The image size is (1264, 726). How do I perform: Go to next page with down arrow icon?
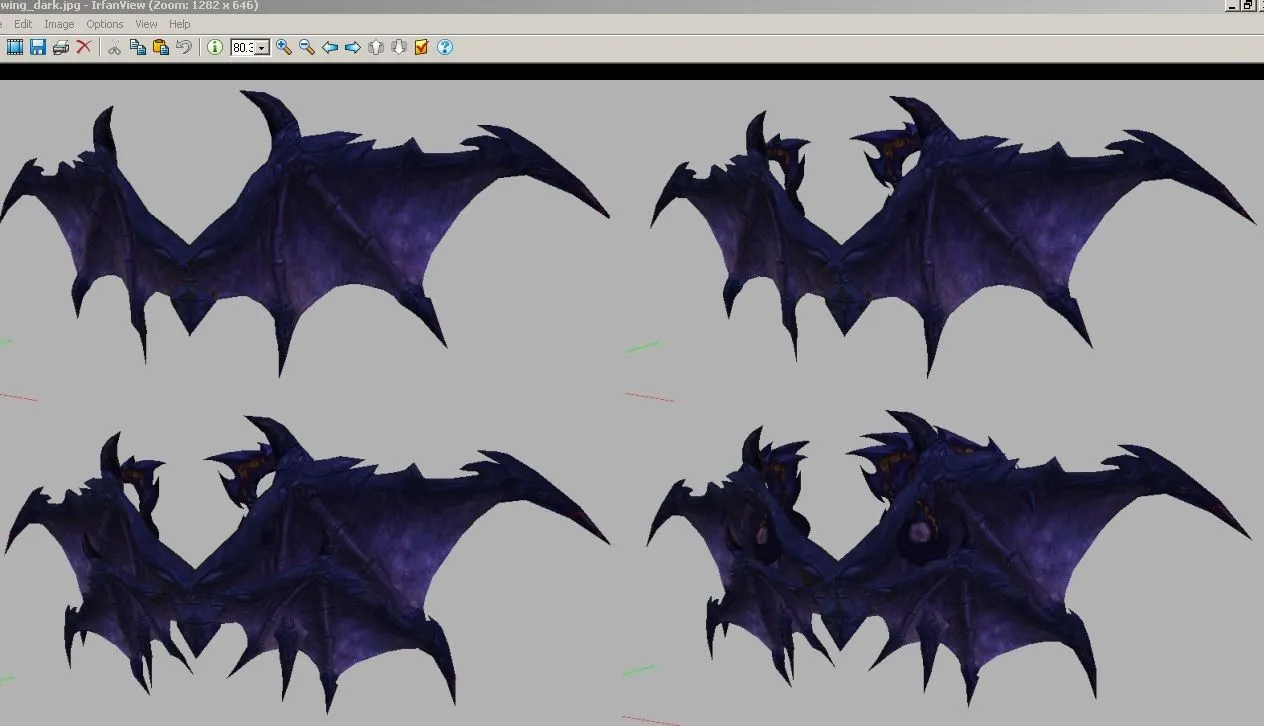399,47
